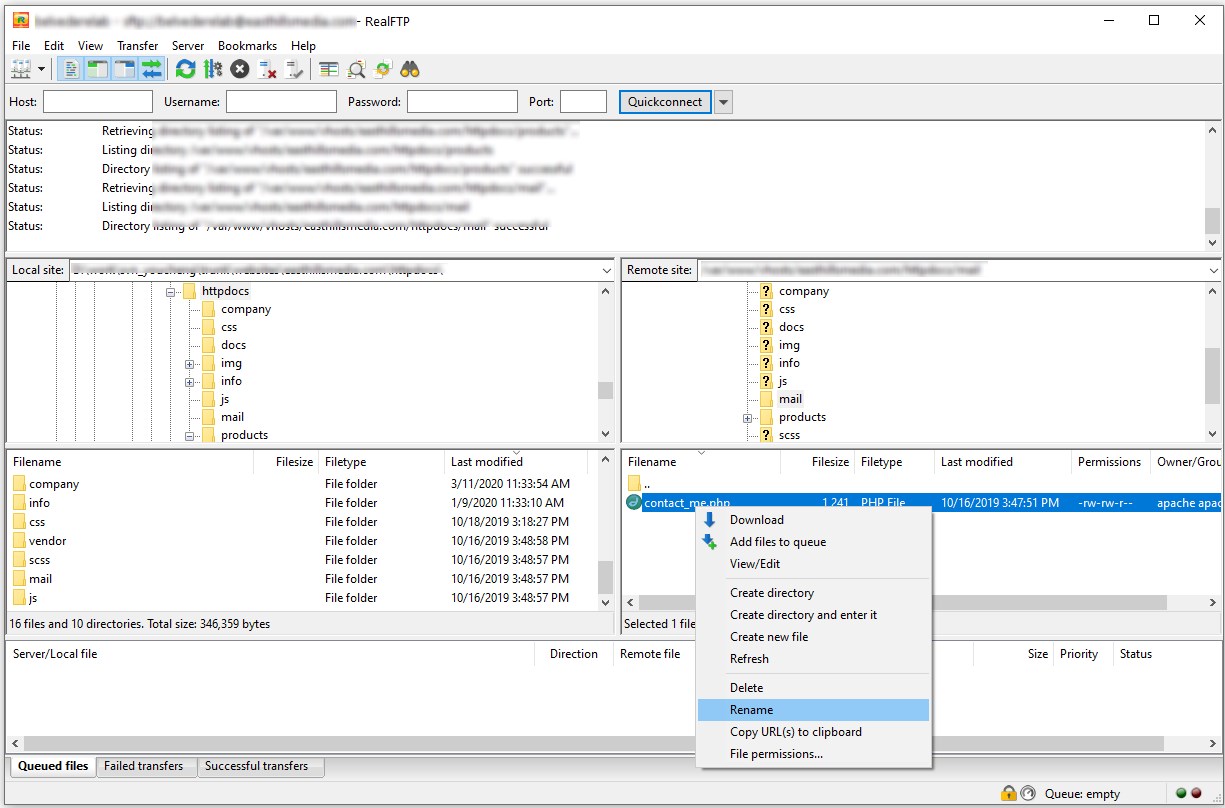Open the Bookmarks menu

[247, 46]
